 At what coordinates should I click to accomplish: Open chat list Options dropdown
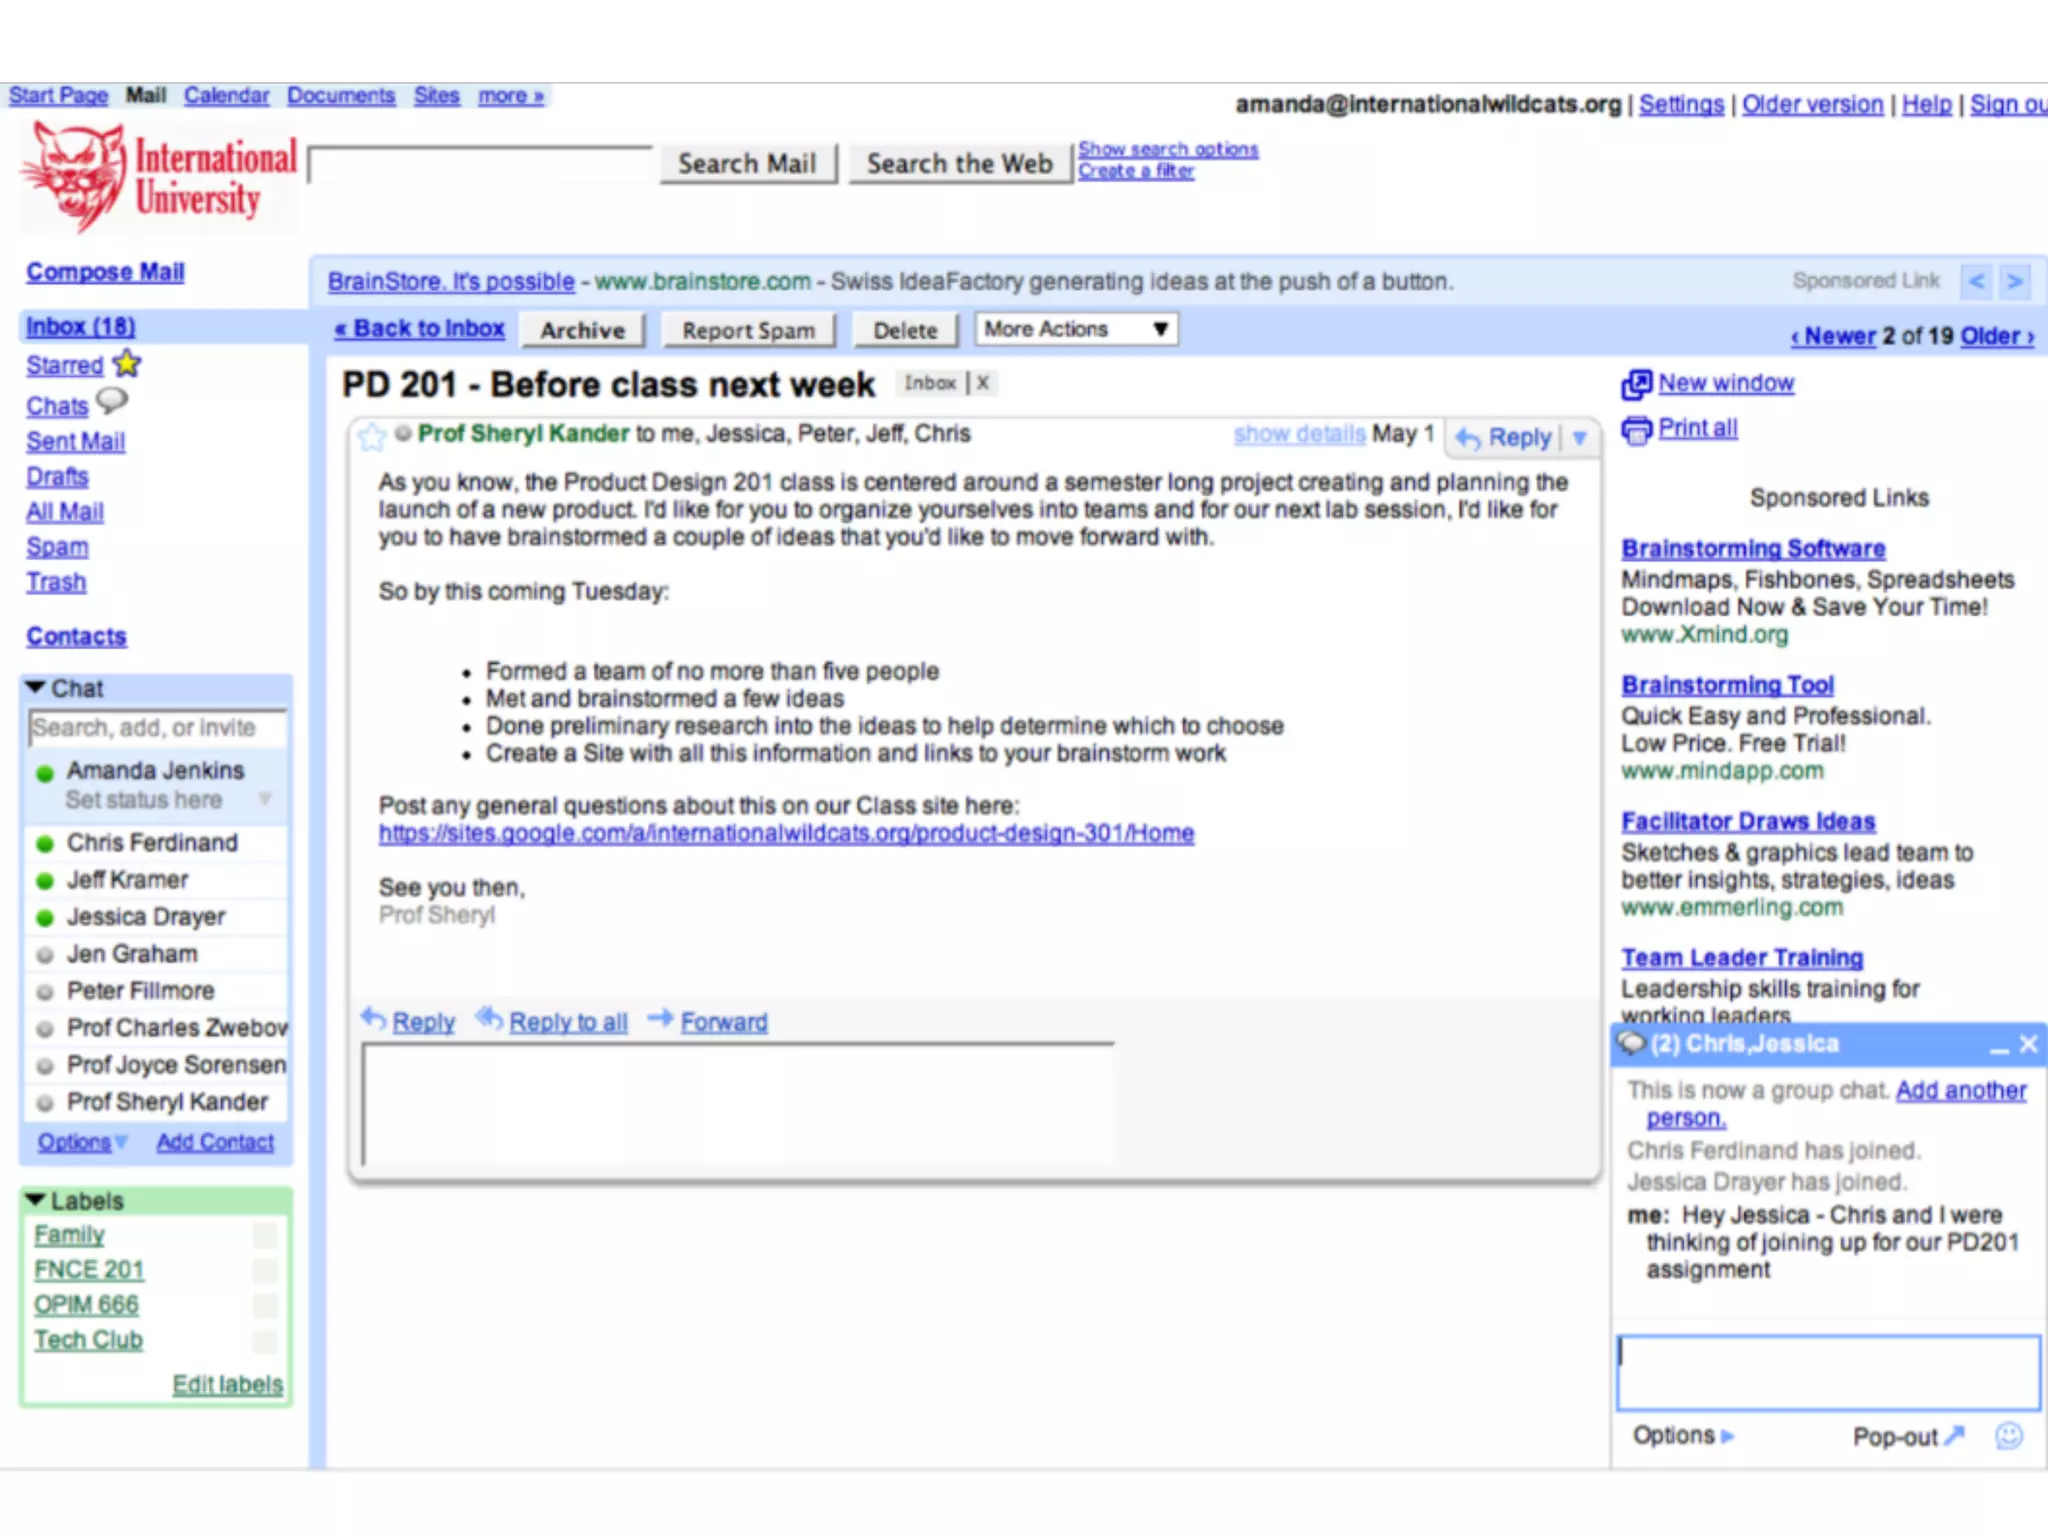tap(83, 1142)
